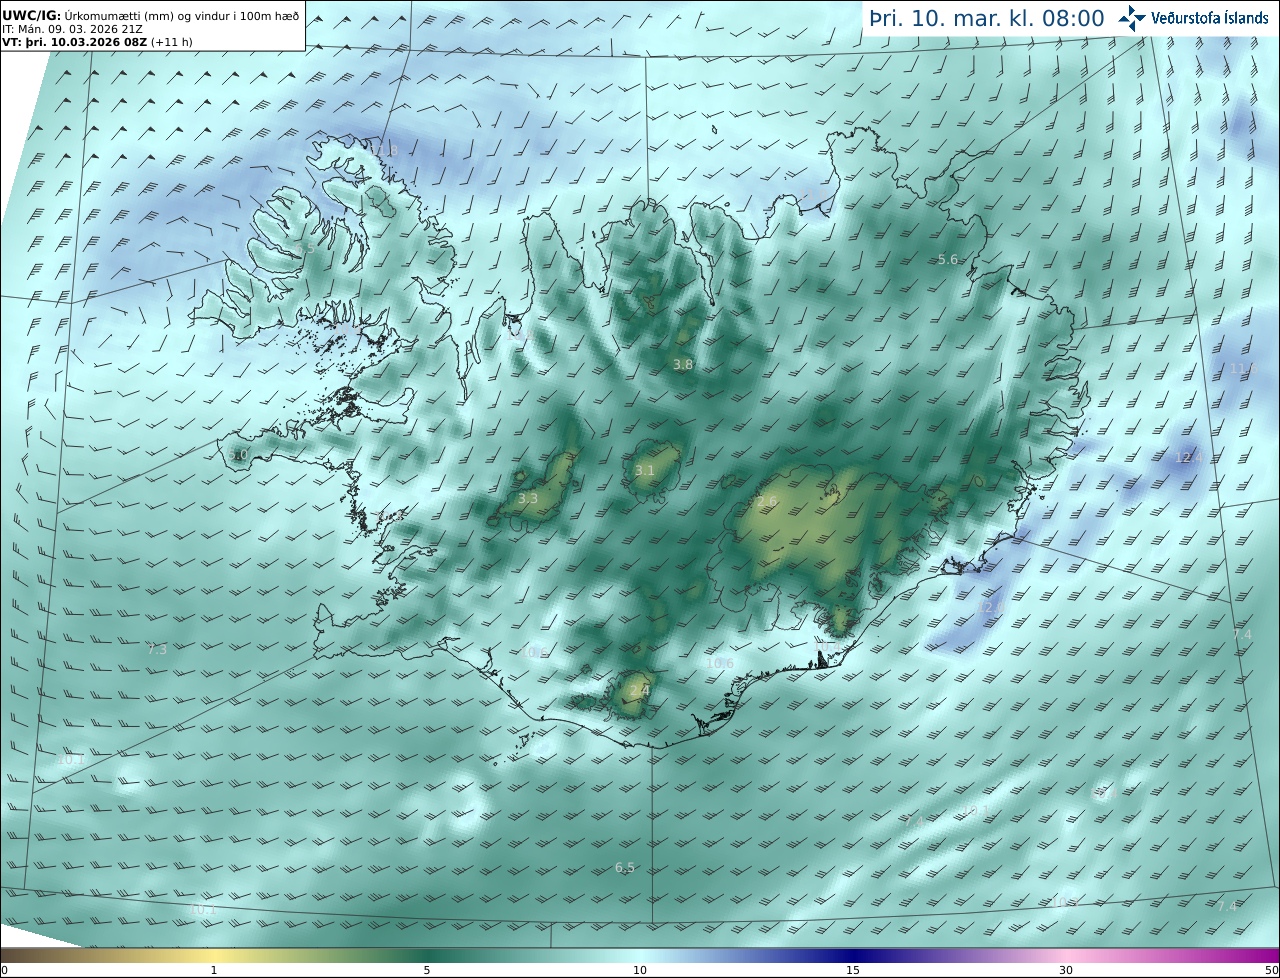Click the '30' tick on colour scale
The height and width of the screenshot is (978, 1280).
click(1066, 970)
